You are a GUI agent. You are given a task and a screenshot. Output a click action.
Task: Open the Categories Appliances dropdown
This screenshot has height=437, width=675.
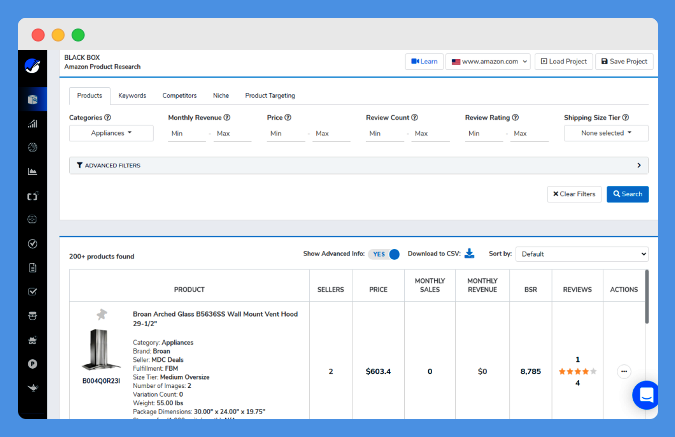(111, 133)
